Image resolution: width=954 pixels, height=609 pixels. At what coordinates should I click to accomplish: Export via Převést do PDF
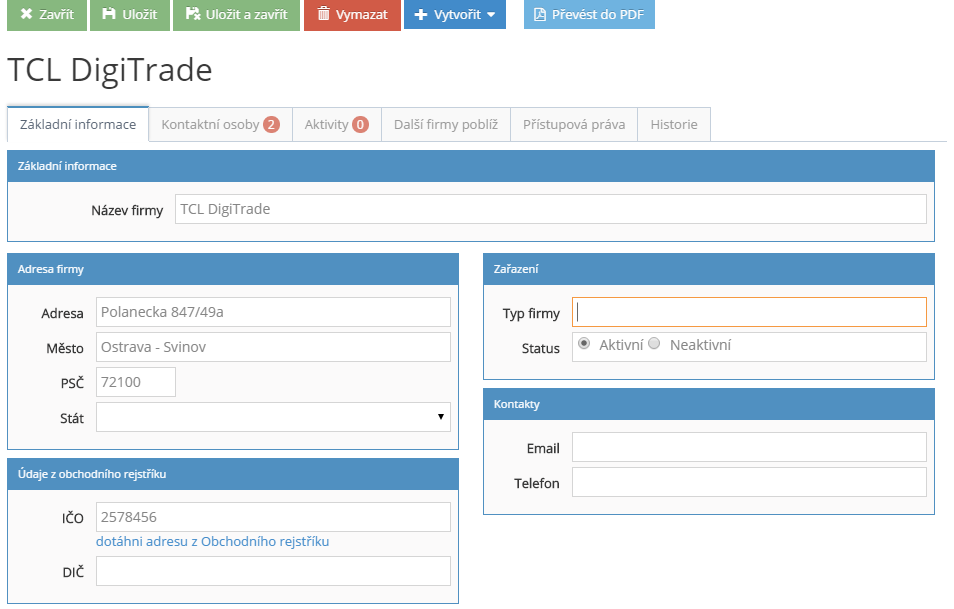(589, 15)
